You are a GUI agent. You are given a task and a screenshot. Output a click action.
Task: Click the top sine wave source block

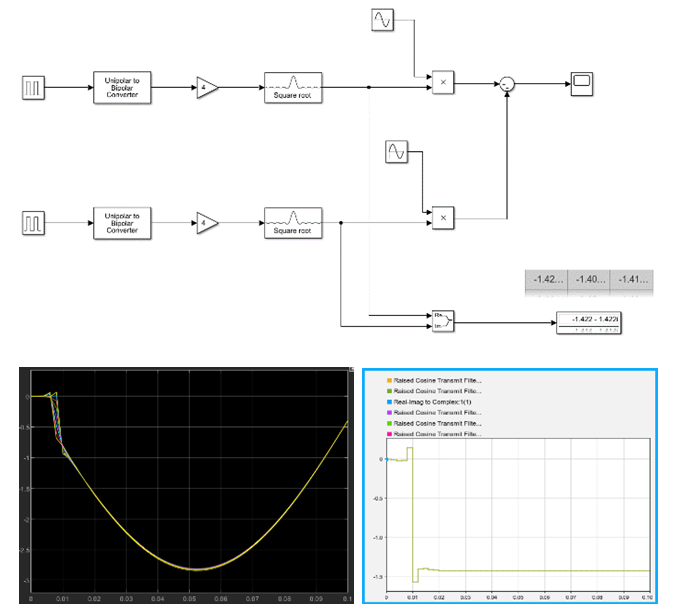point(385,20)
